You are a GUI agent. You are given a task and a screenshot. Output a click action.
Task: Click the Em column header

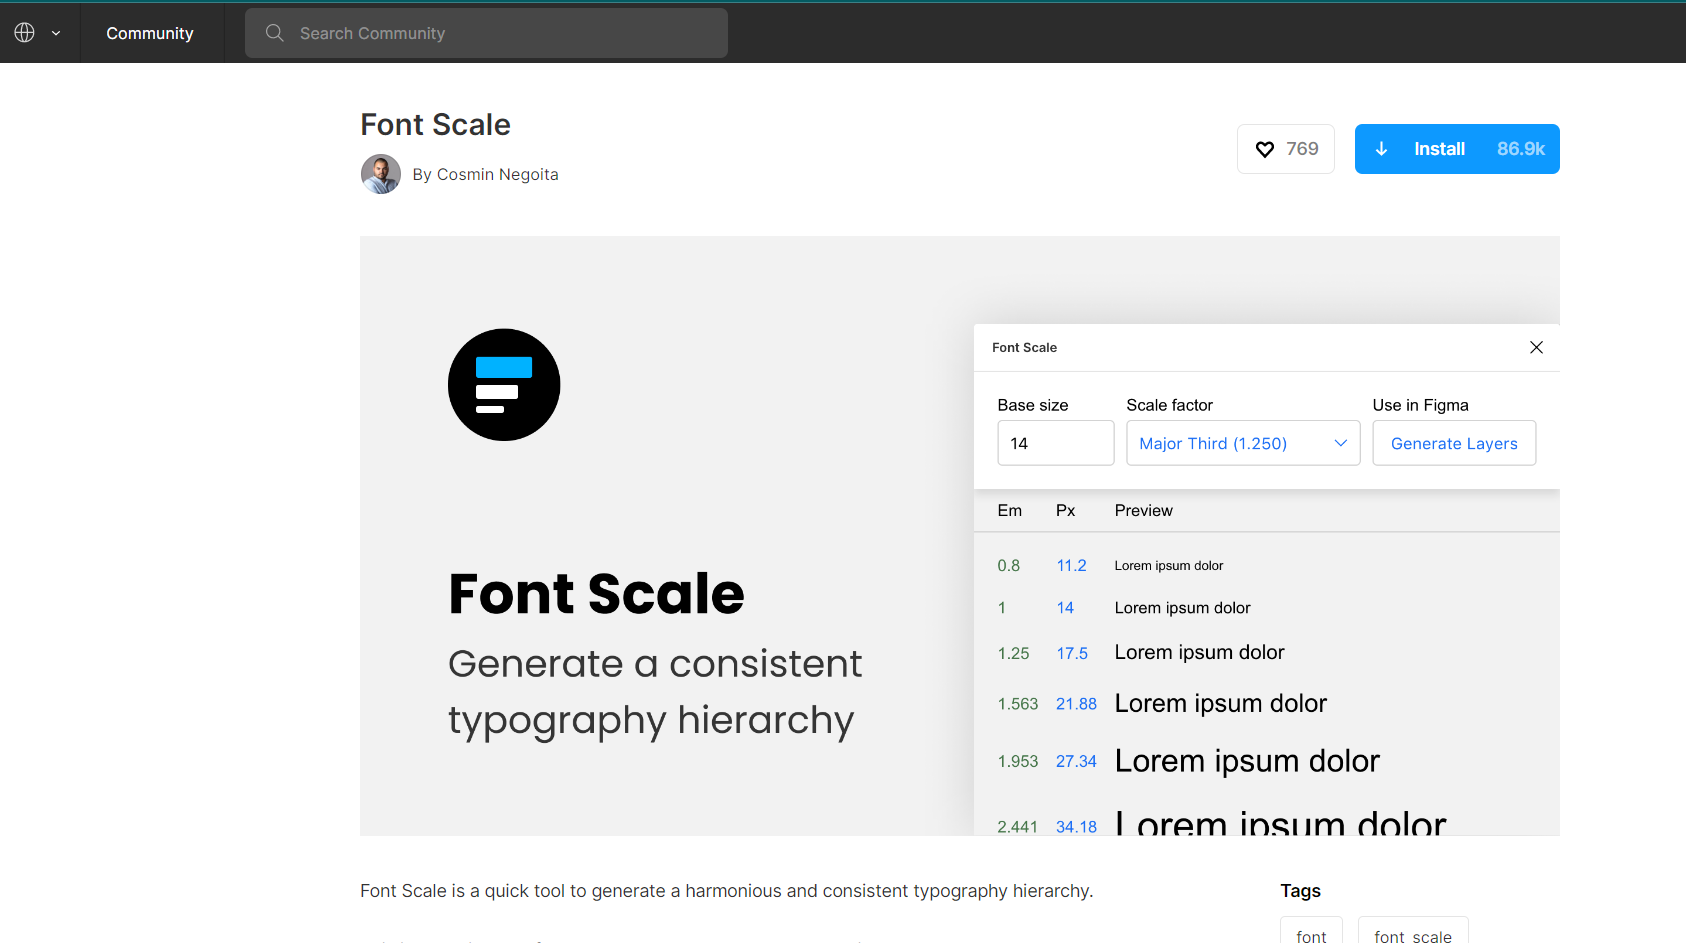point(1010,510)
